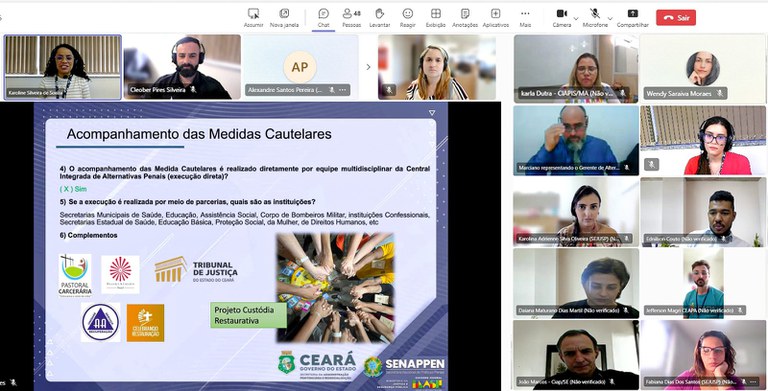Click the Pastoral Carcerária logo on slide
The width and height of the screenshot is (768, 391).
[75, 275]
